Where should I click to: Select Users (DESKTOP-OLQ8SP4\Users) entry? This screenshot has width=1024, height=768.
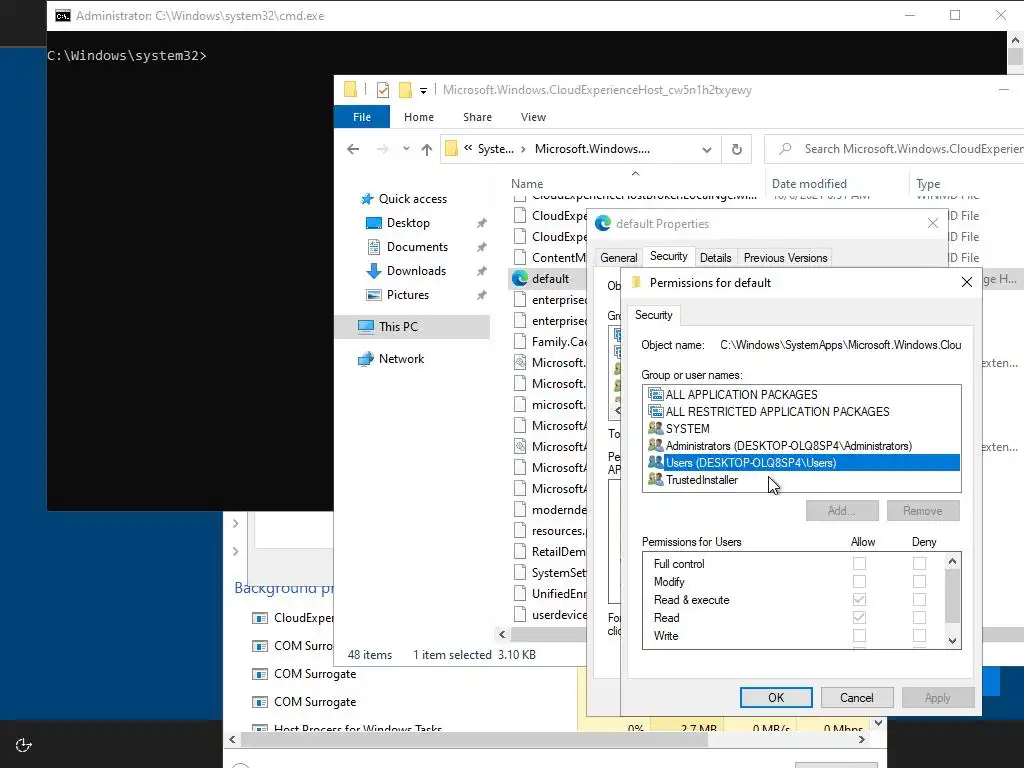click(x=801, y=462)
